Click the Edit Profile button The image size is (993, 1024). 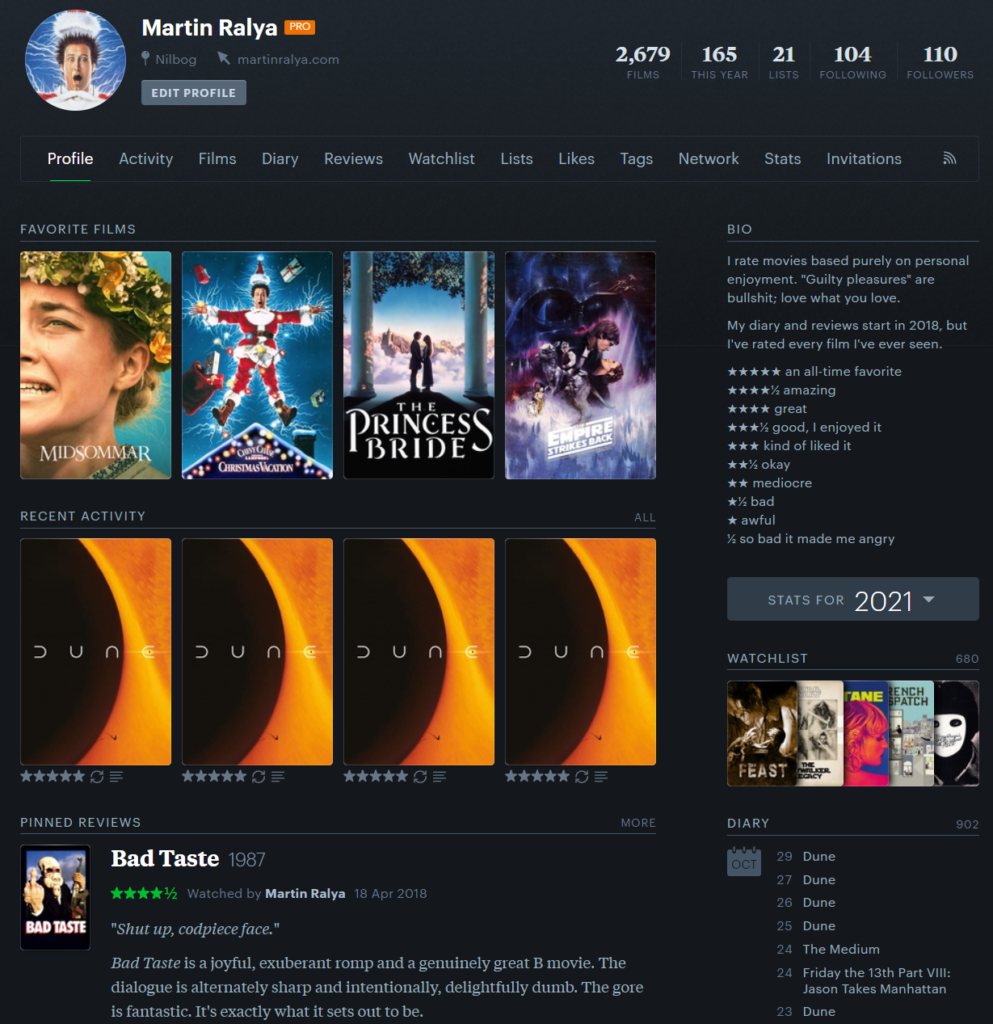194,93
